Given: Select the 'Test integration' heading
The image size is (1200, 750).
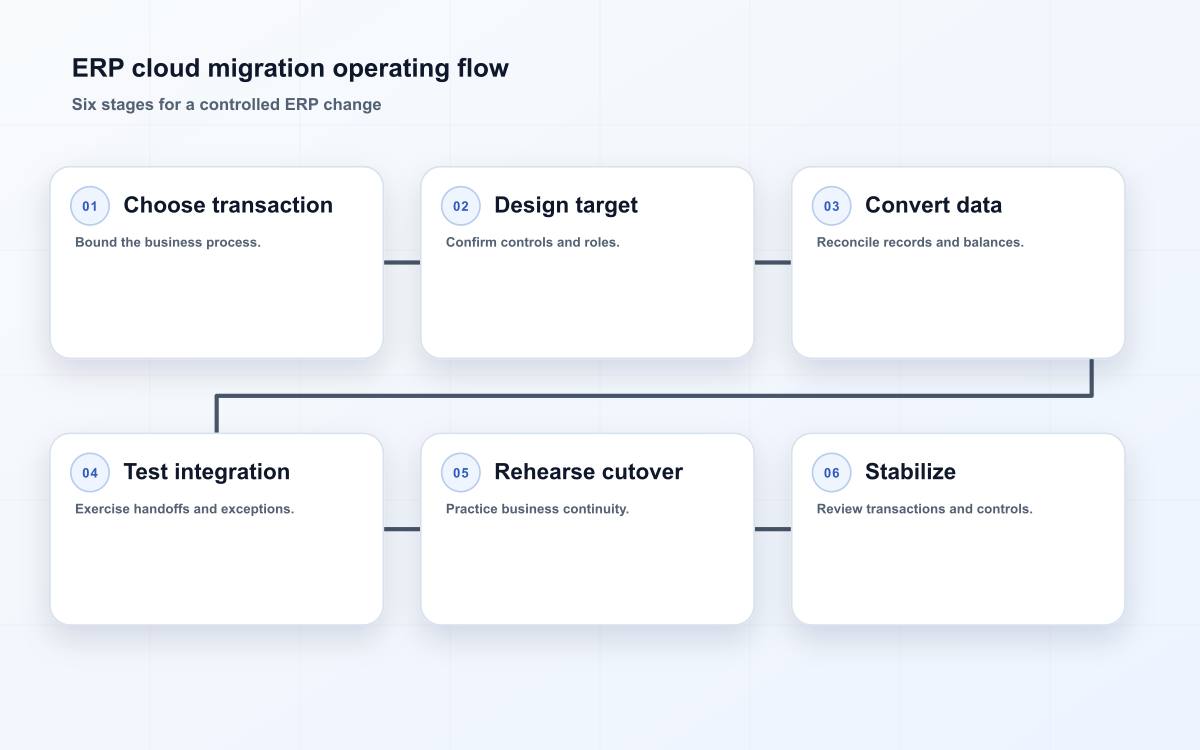Looking at the screenshot, I should [206, 472].
